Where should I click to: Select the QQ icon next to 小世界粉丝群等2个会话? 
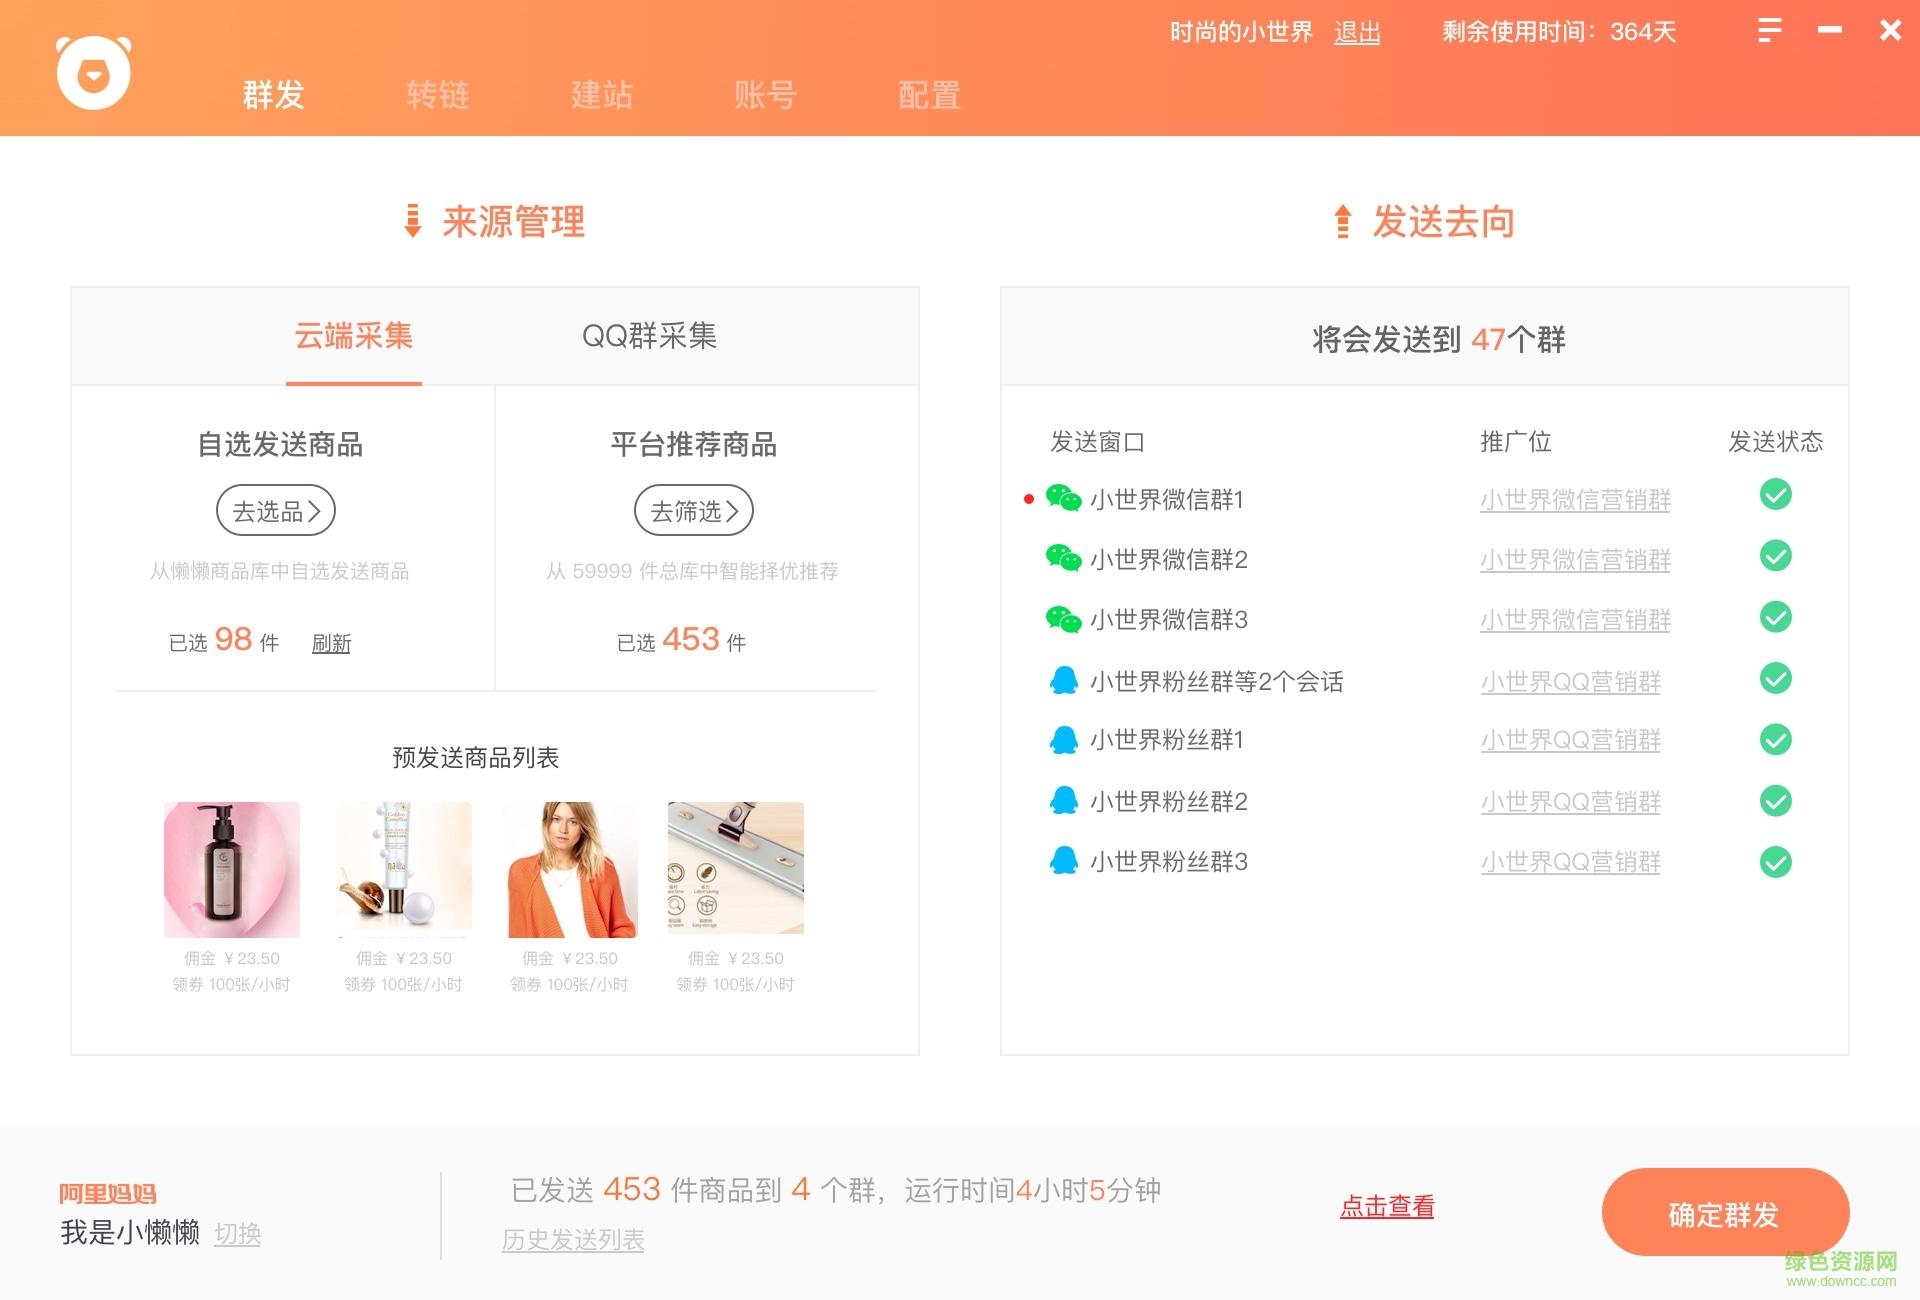pos(1063,678)
